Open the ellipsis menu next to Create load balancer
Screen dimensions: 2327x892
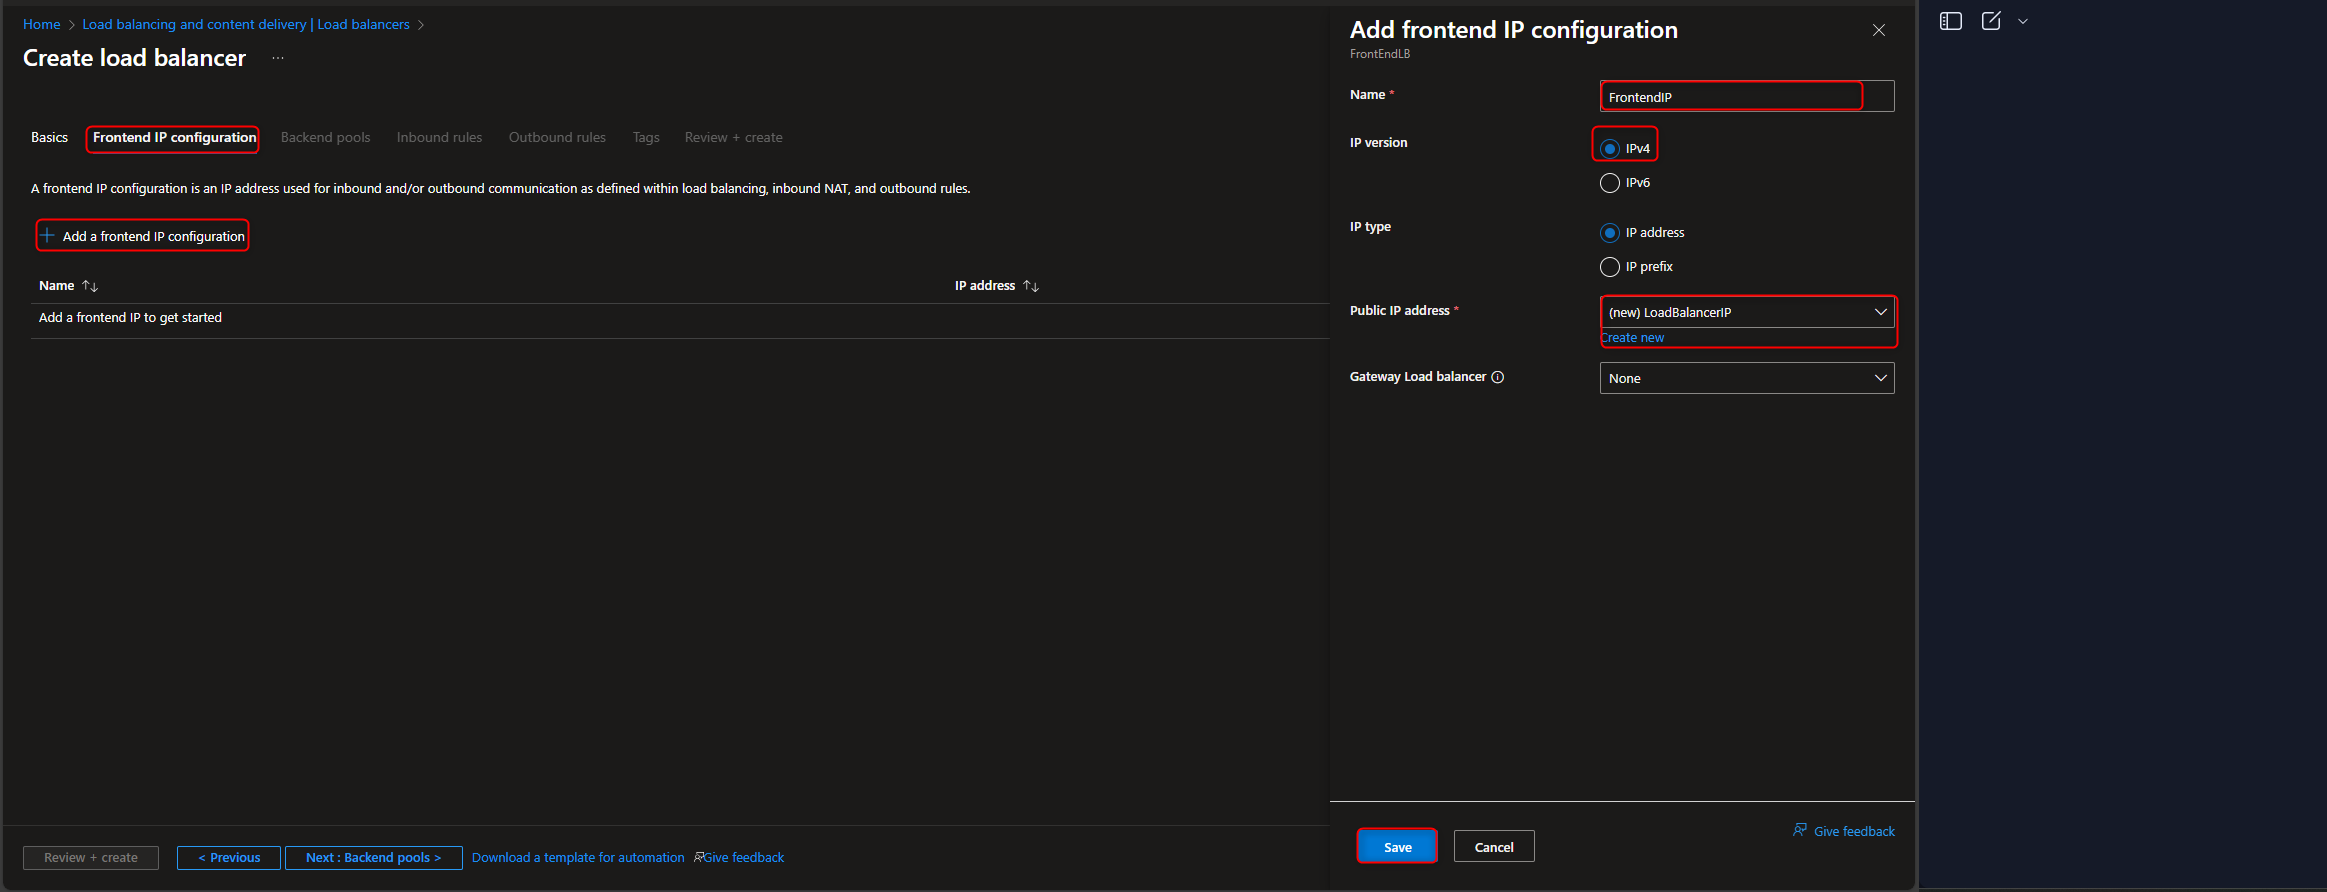(278, 58)
